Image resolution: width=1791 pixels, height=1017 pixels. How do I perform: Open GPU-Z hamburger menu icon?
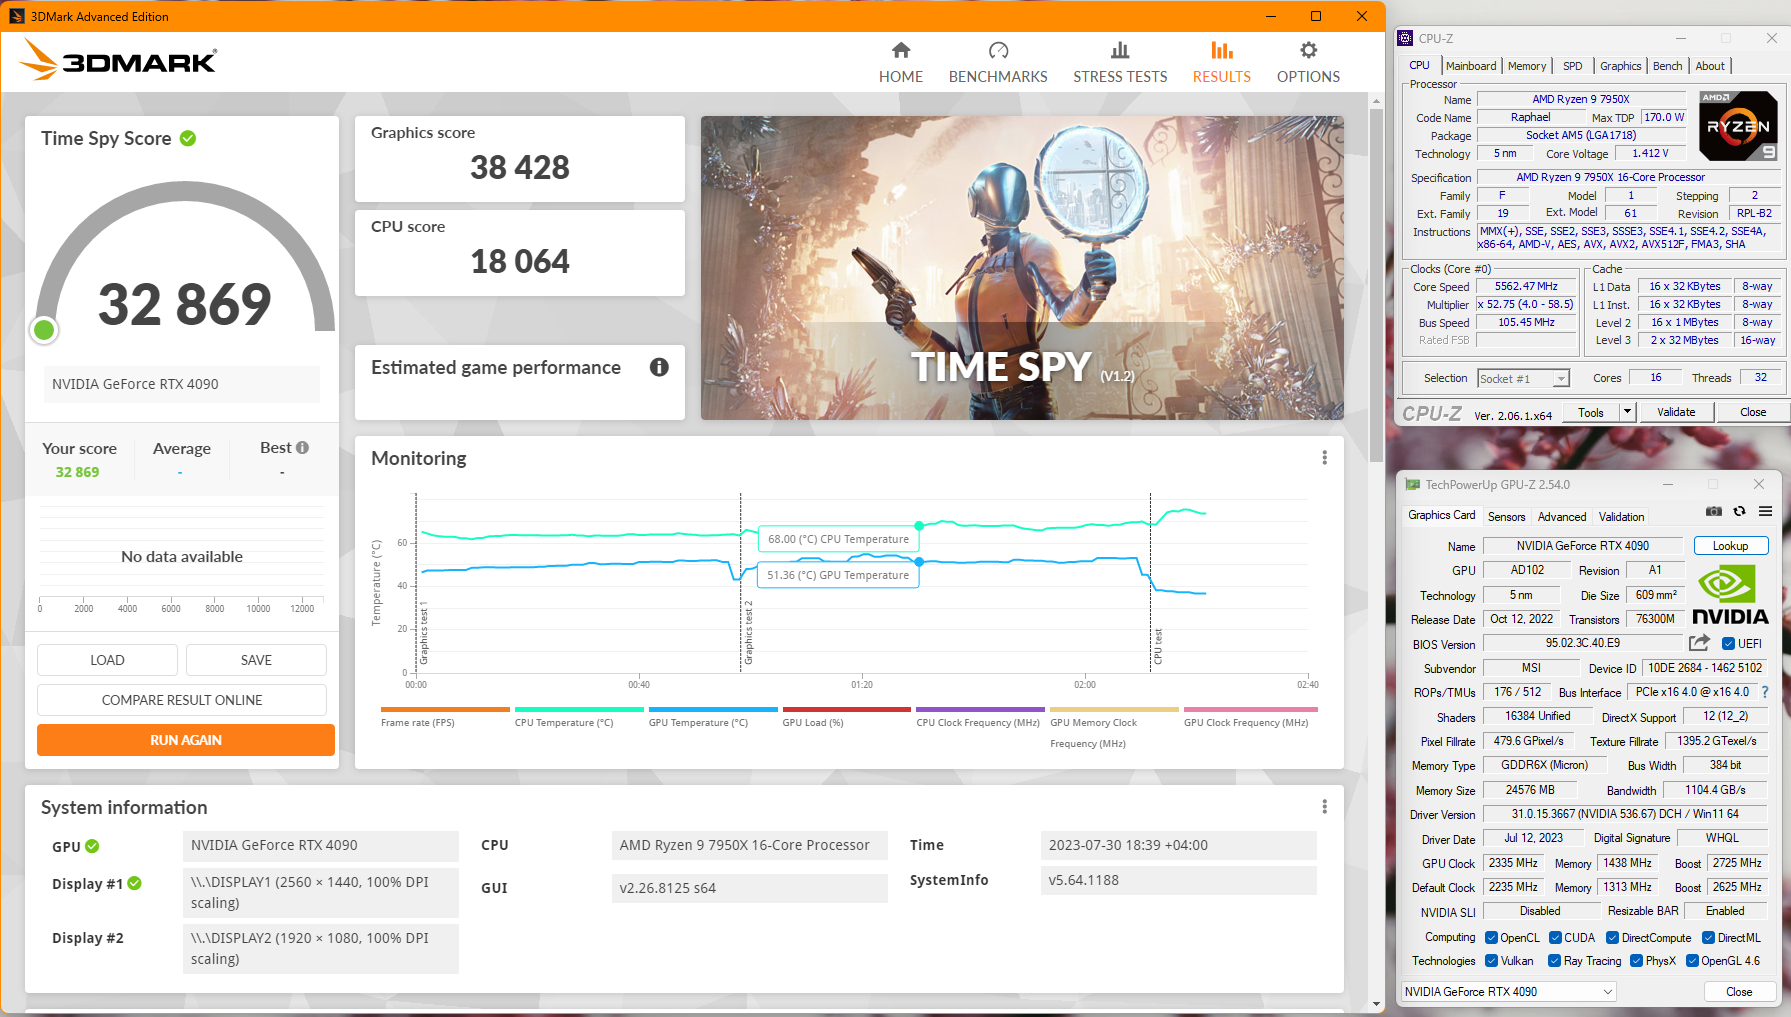pyautogui.click(x=1766, y=511)
